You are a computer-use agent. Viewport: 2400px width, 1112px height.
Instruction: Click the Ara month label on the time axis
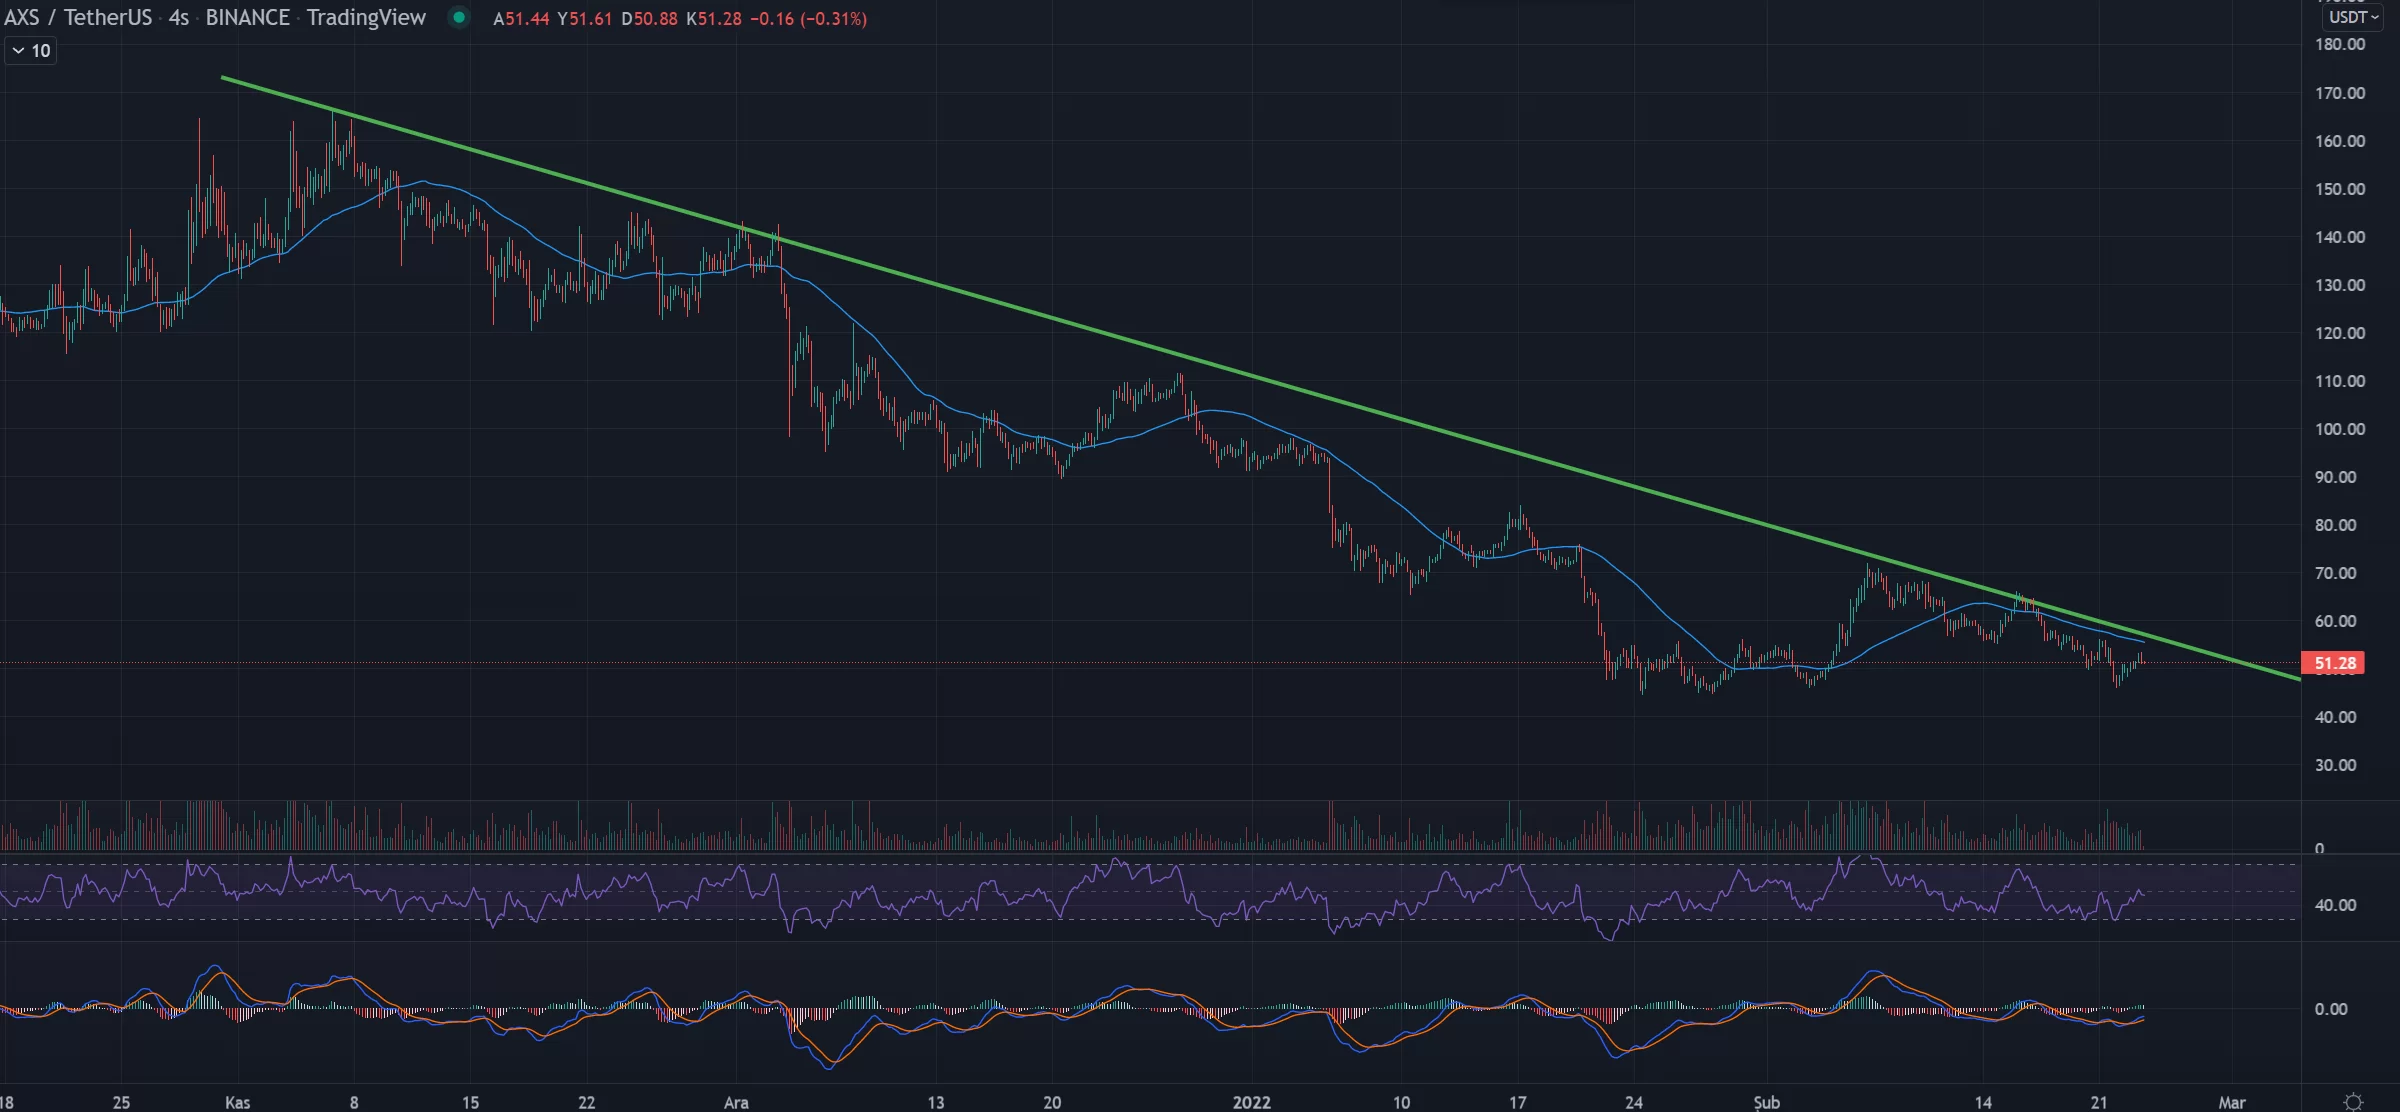click(736, 1102)
